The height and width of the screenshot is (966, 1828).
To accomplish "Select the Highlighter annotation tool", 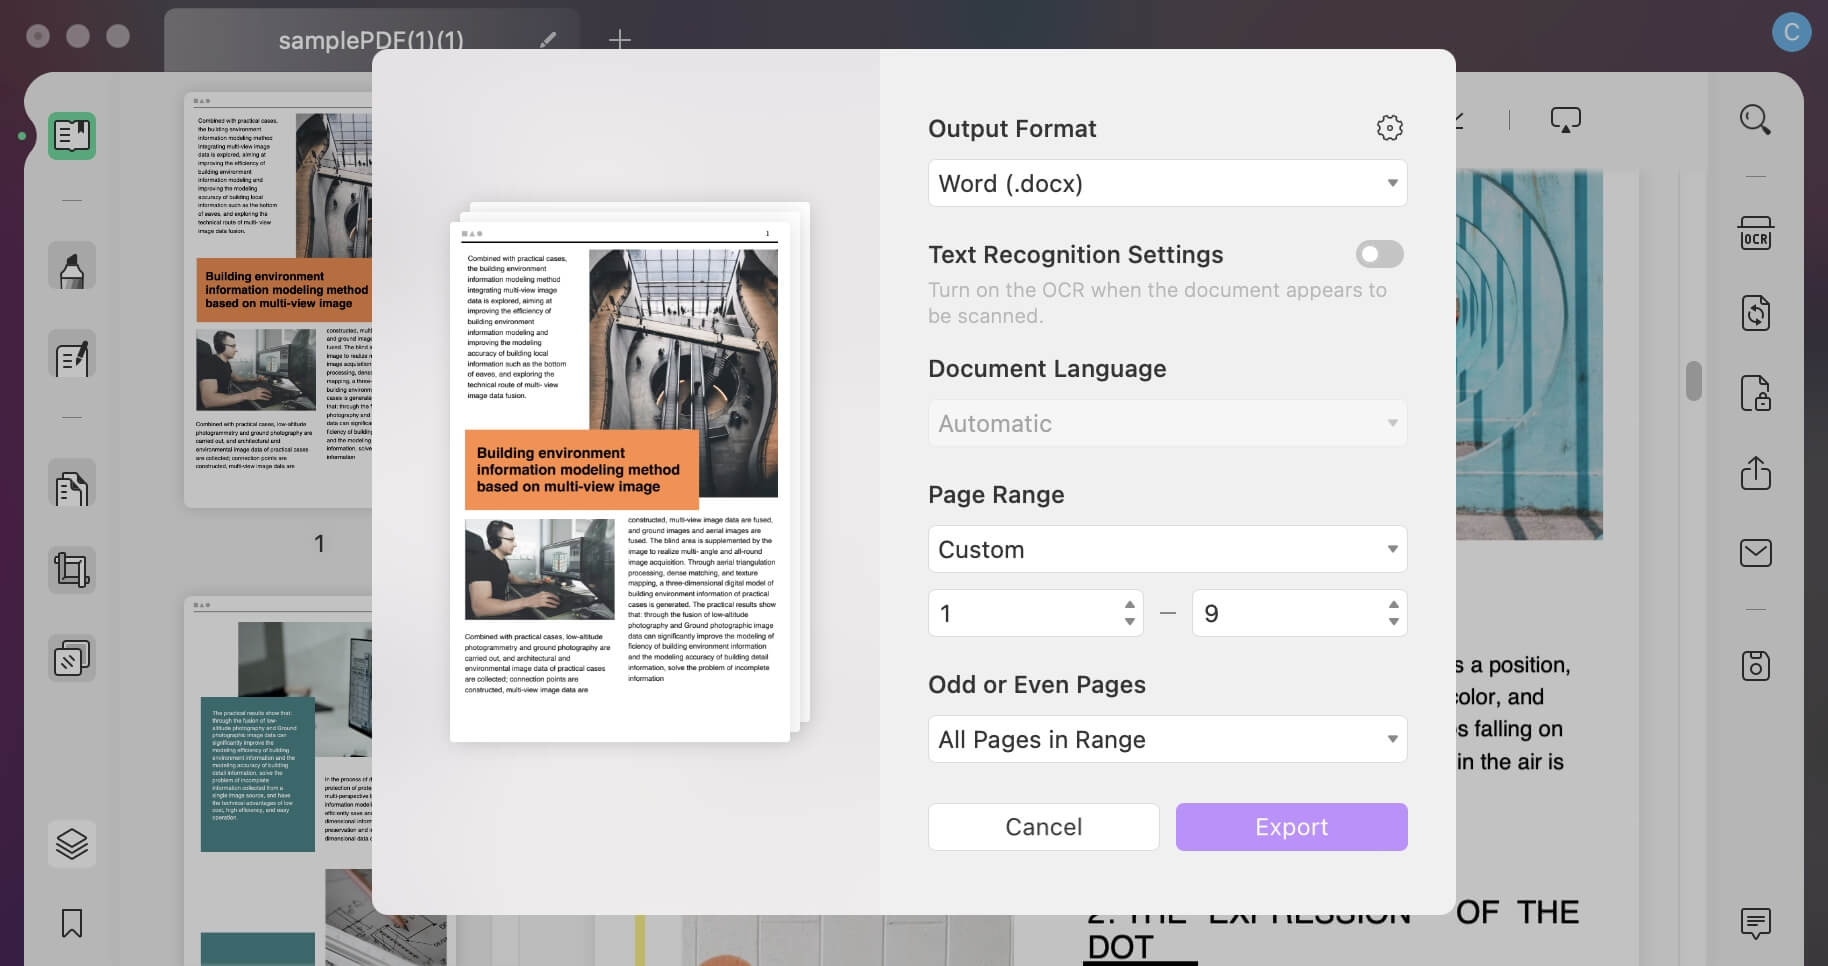I will coord(71,265).
